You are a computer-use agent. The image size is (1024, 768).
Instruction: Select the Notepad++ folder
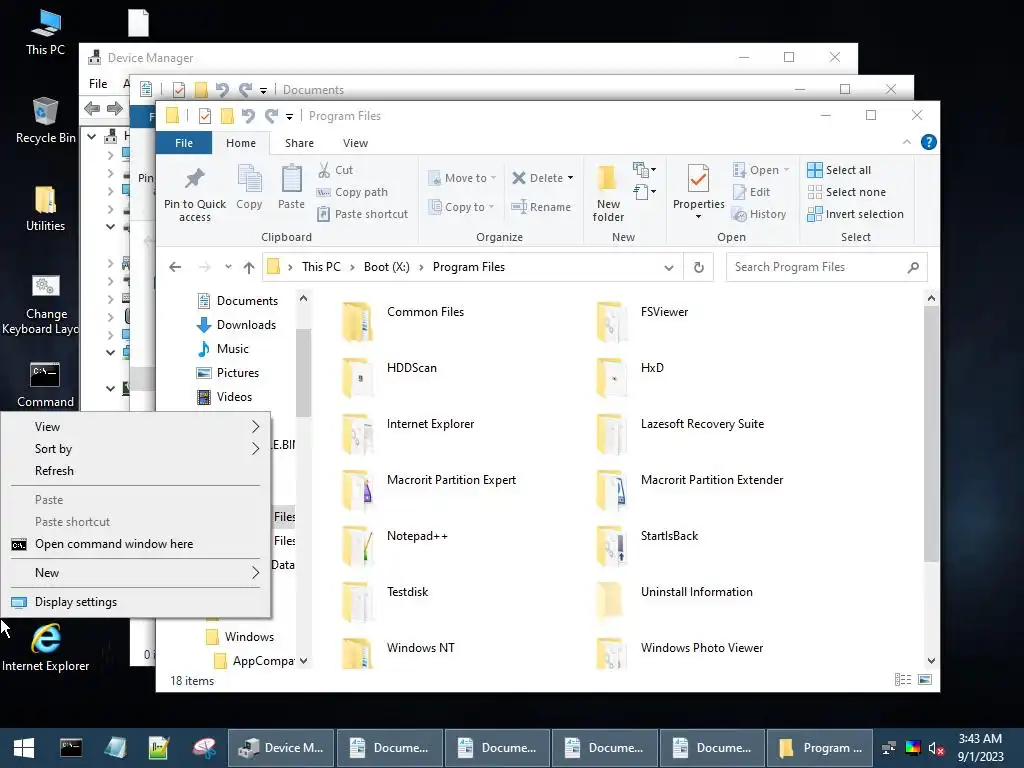click(x=394, y=545)
